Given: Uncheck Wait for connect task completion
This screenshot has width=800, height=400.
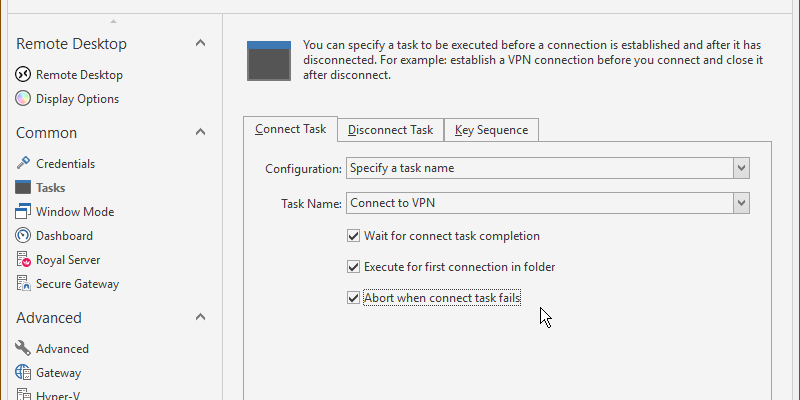Looking at the screenshot, I should tap(353, 237).
